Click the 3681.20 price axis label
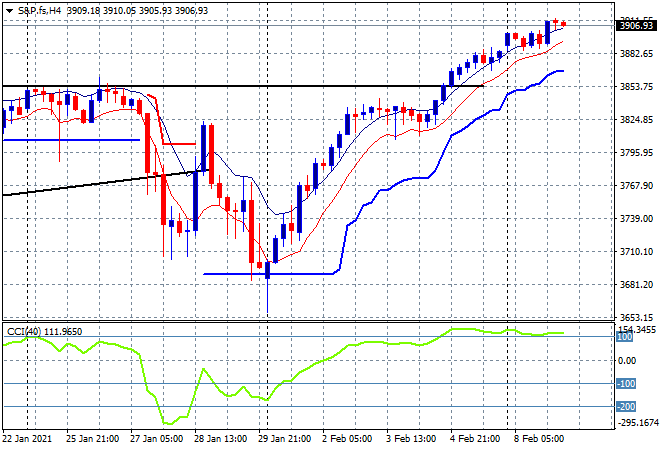 point(636,285)
